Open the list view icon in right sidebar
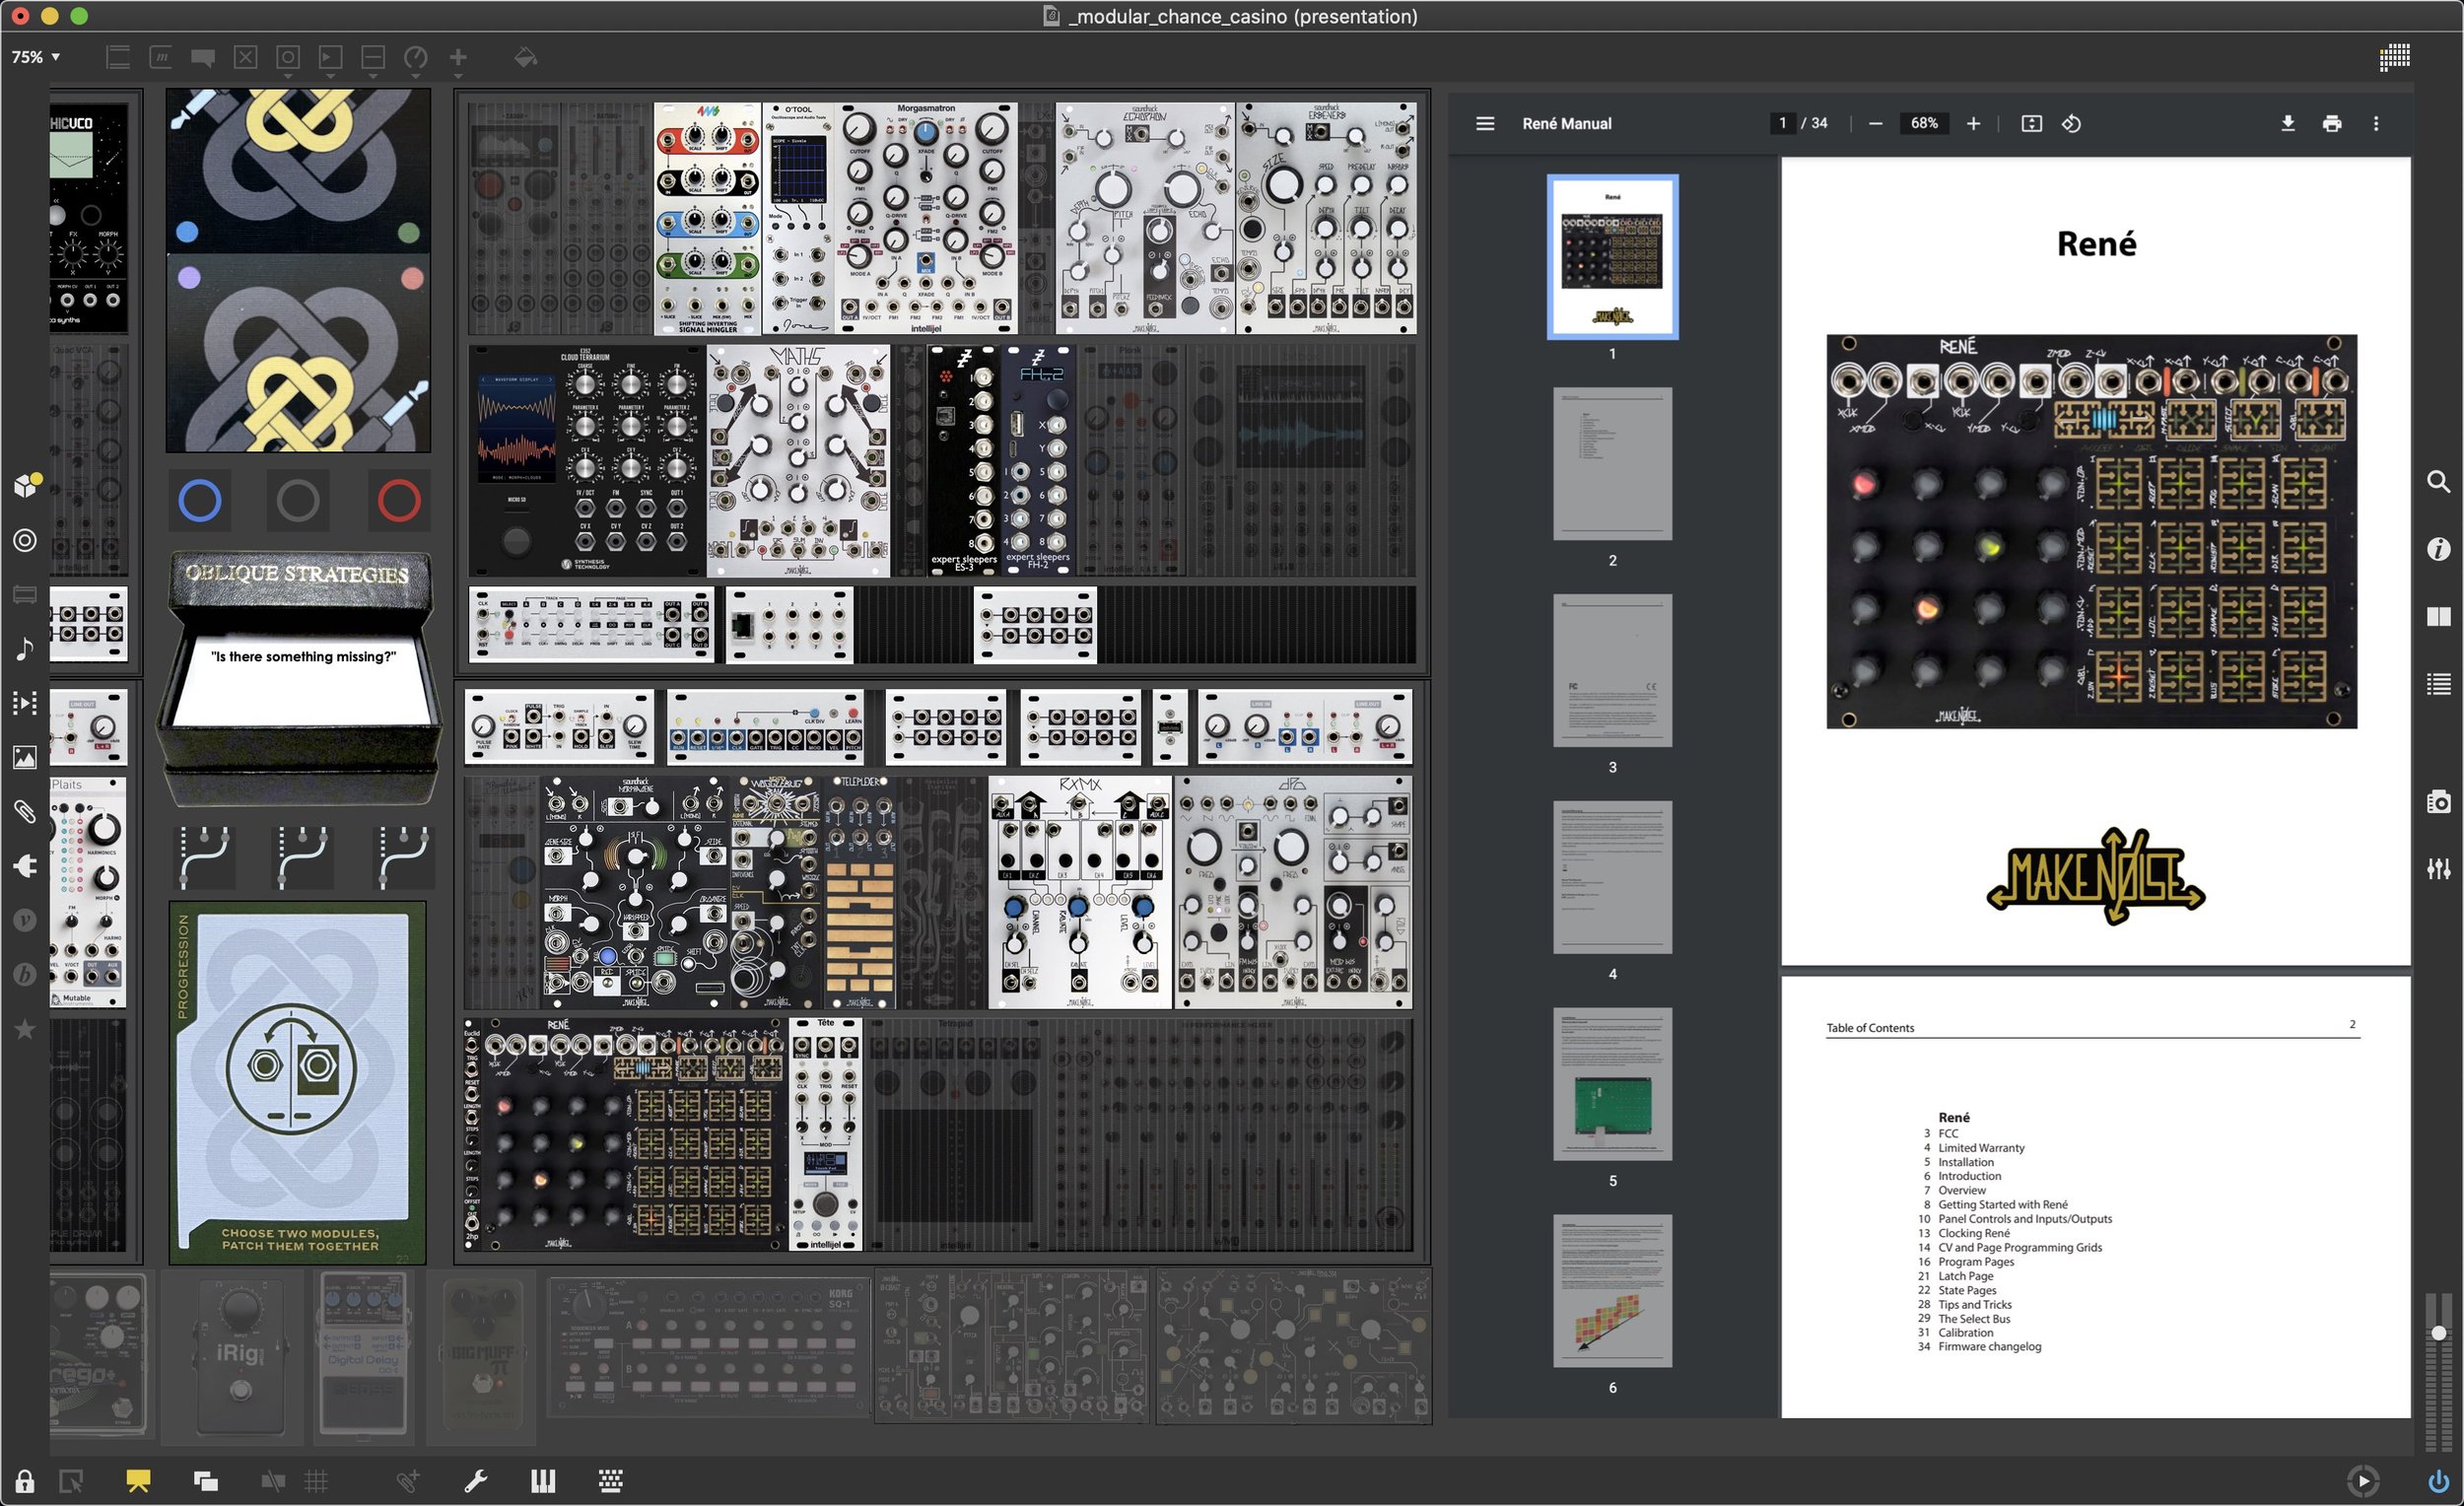The image size is (2464, 1506). [x=2438, y=684]
